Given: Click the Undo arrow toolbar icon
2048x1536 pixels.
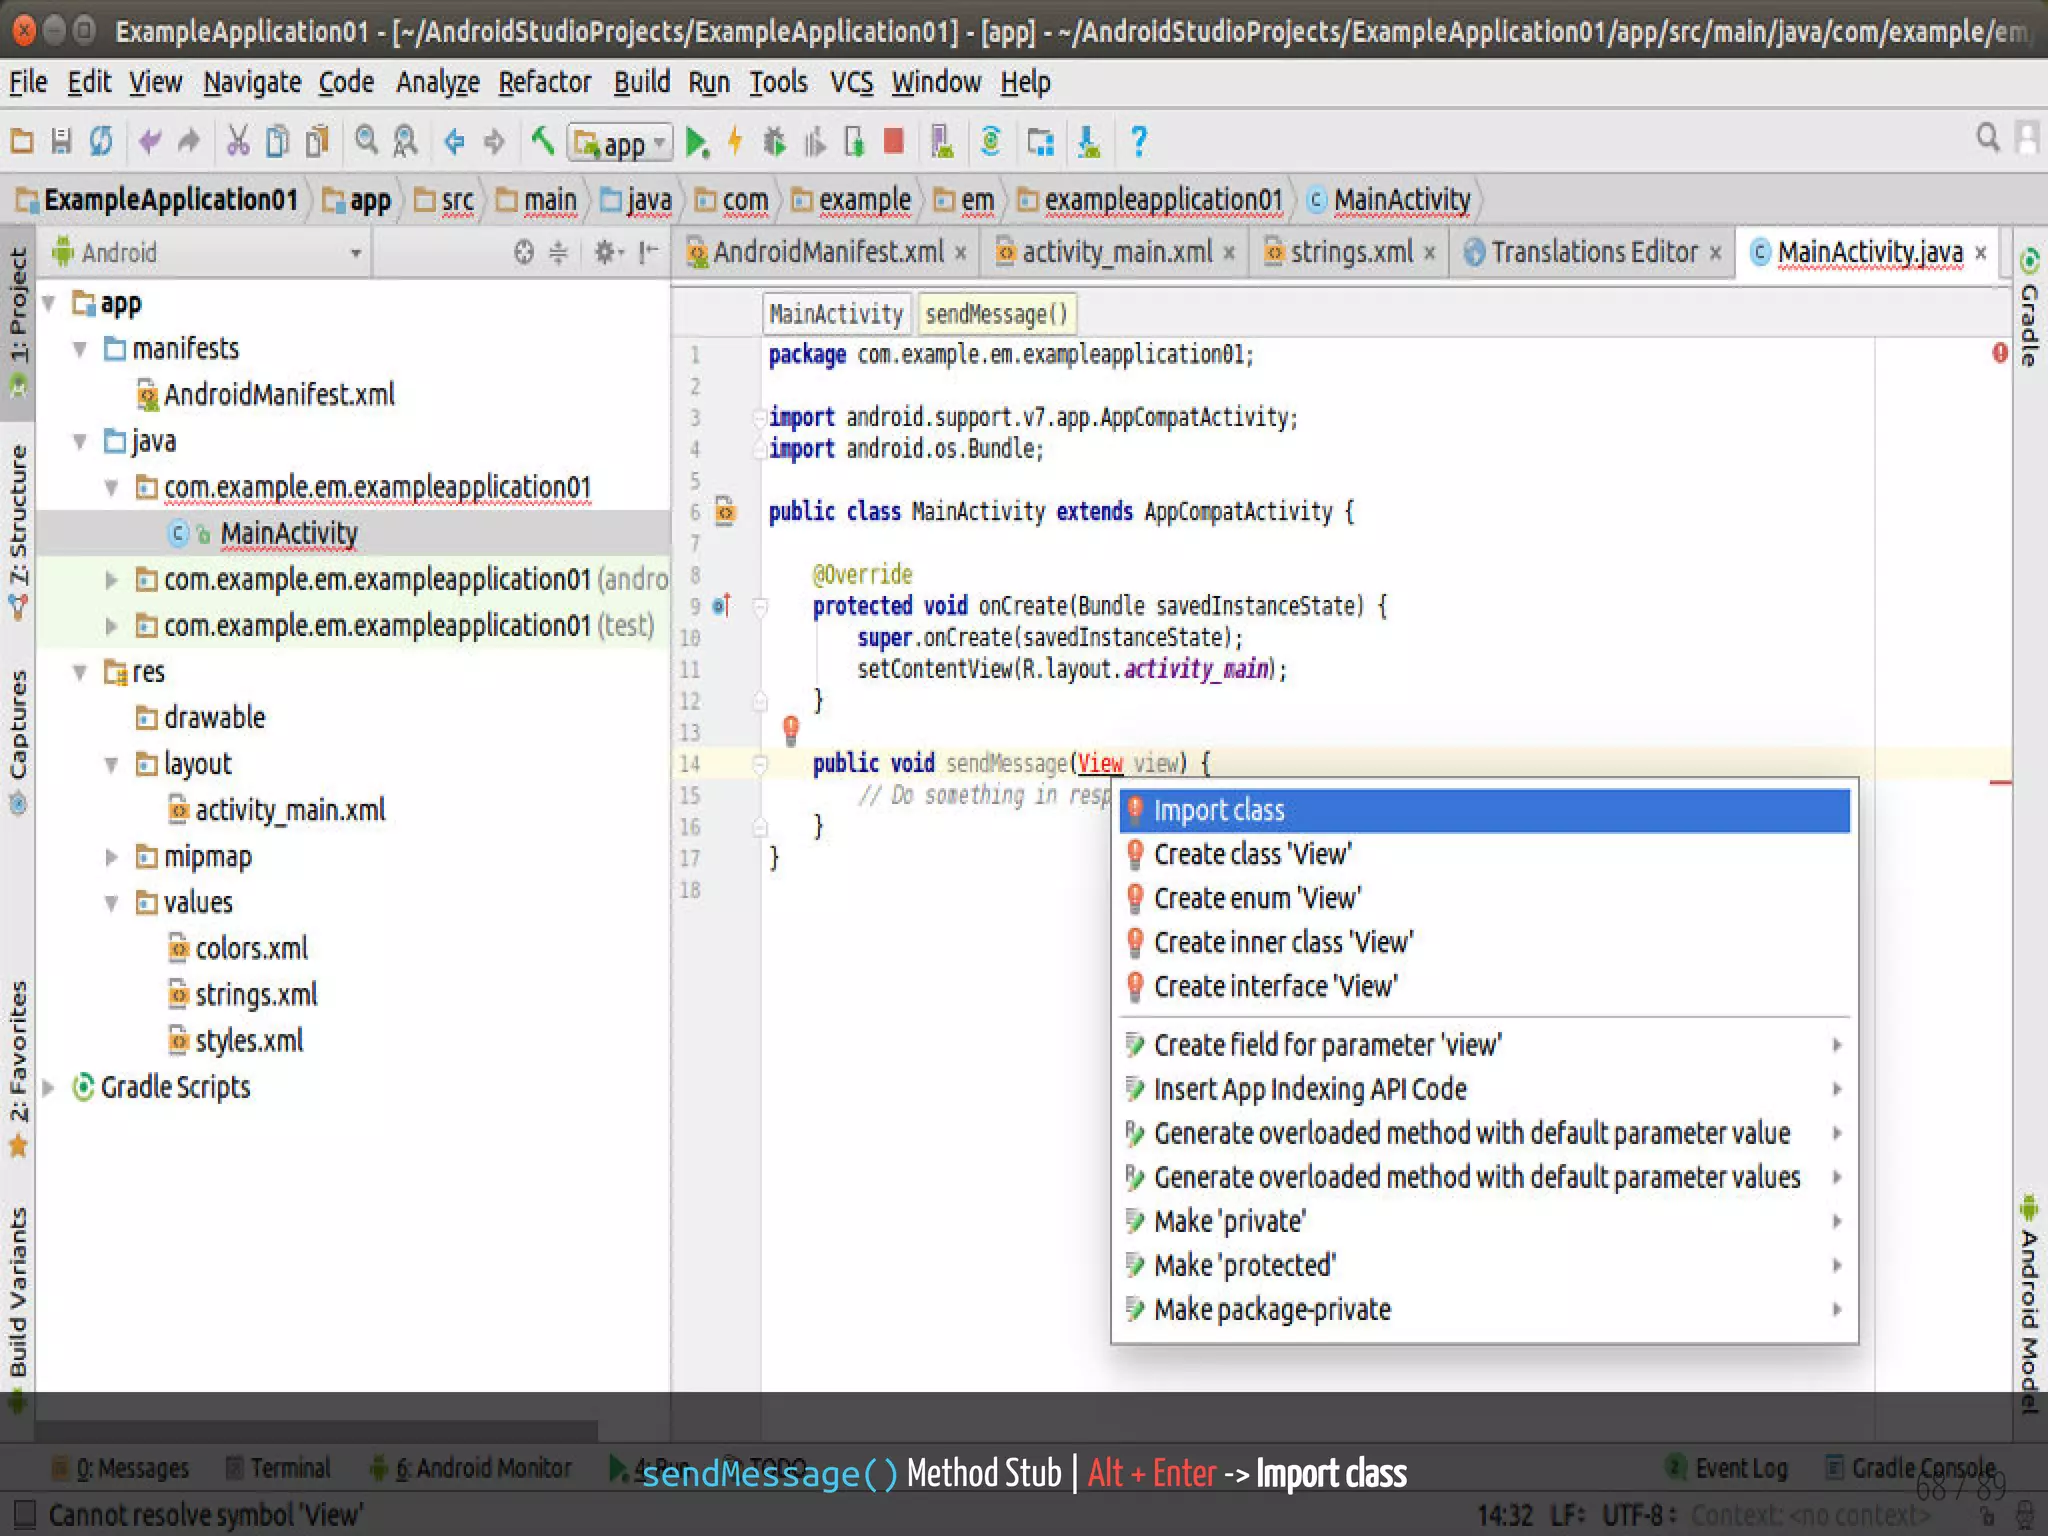Looking at the screenshot, I should point(150,142).
